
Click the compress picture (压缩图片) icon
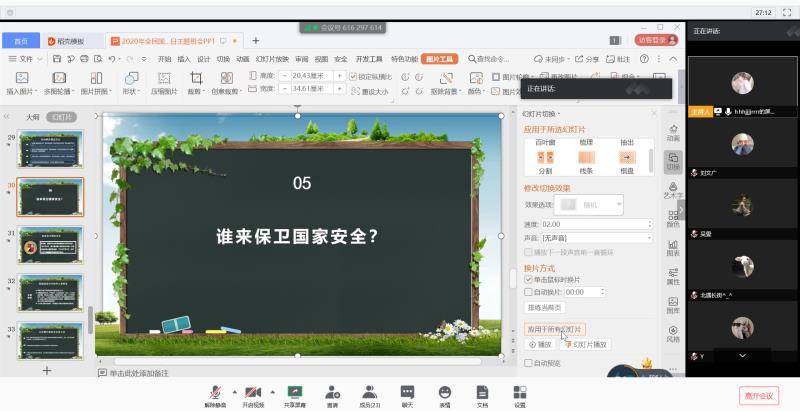(164, 78)
